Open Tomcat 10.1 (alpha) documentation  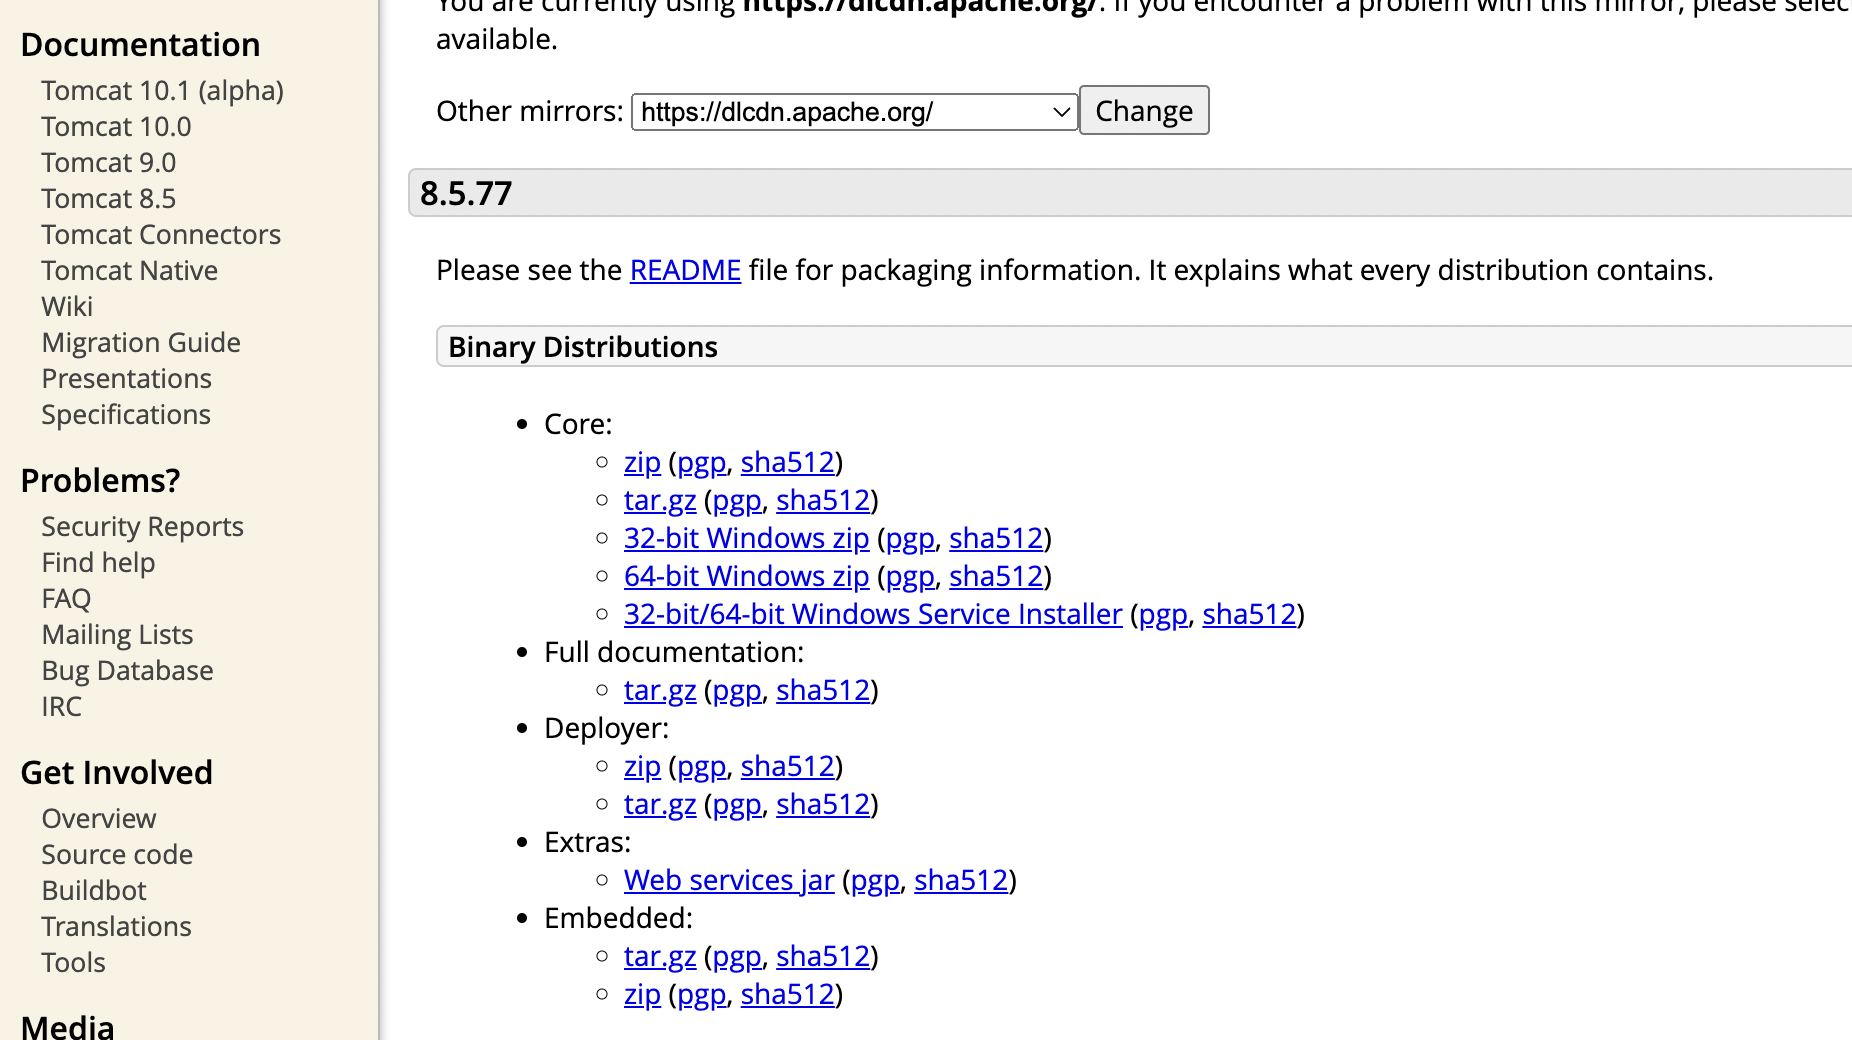point(162,91)
